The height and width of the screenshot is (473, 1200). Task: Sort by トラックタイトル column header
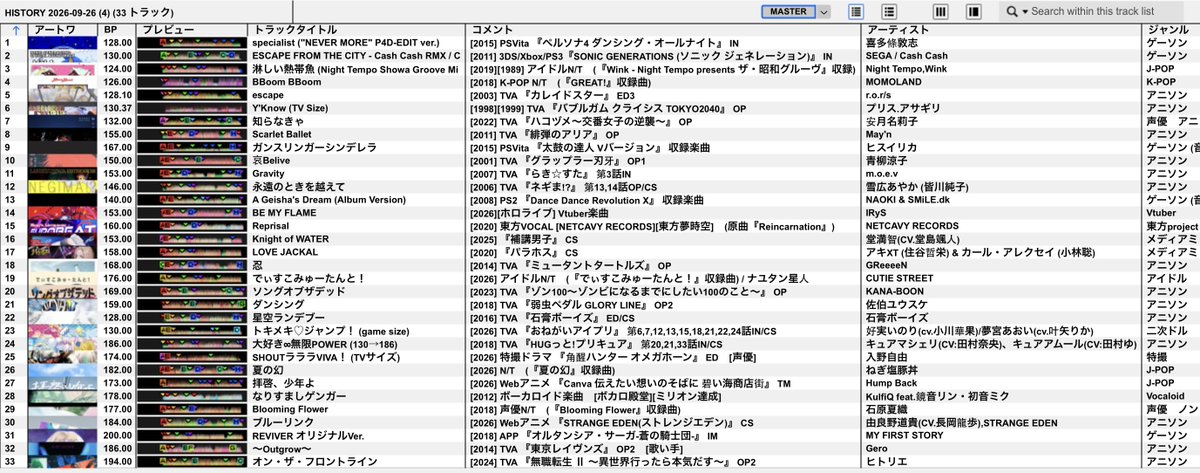point(359,31)
